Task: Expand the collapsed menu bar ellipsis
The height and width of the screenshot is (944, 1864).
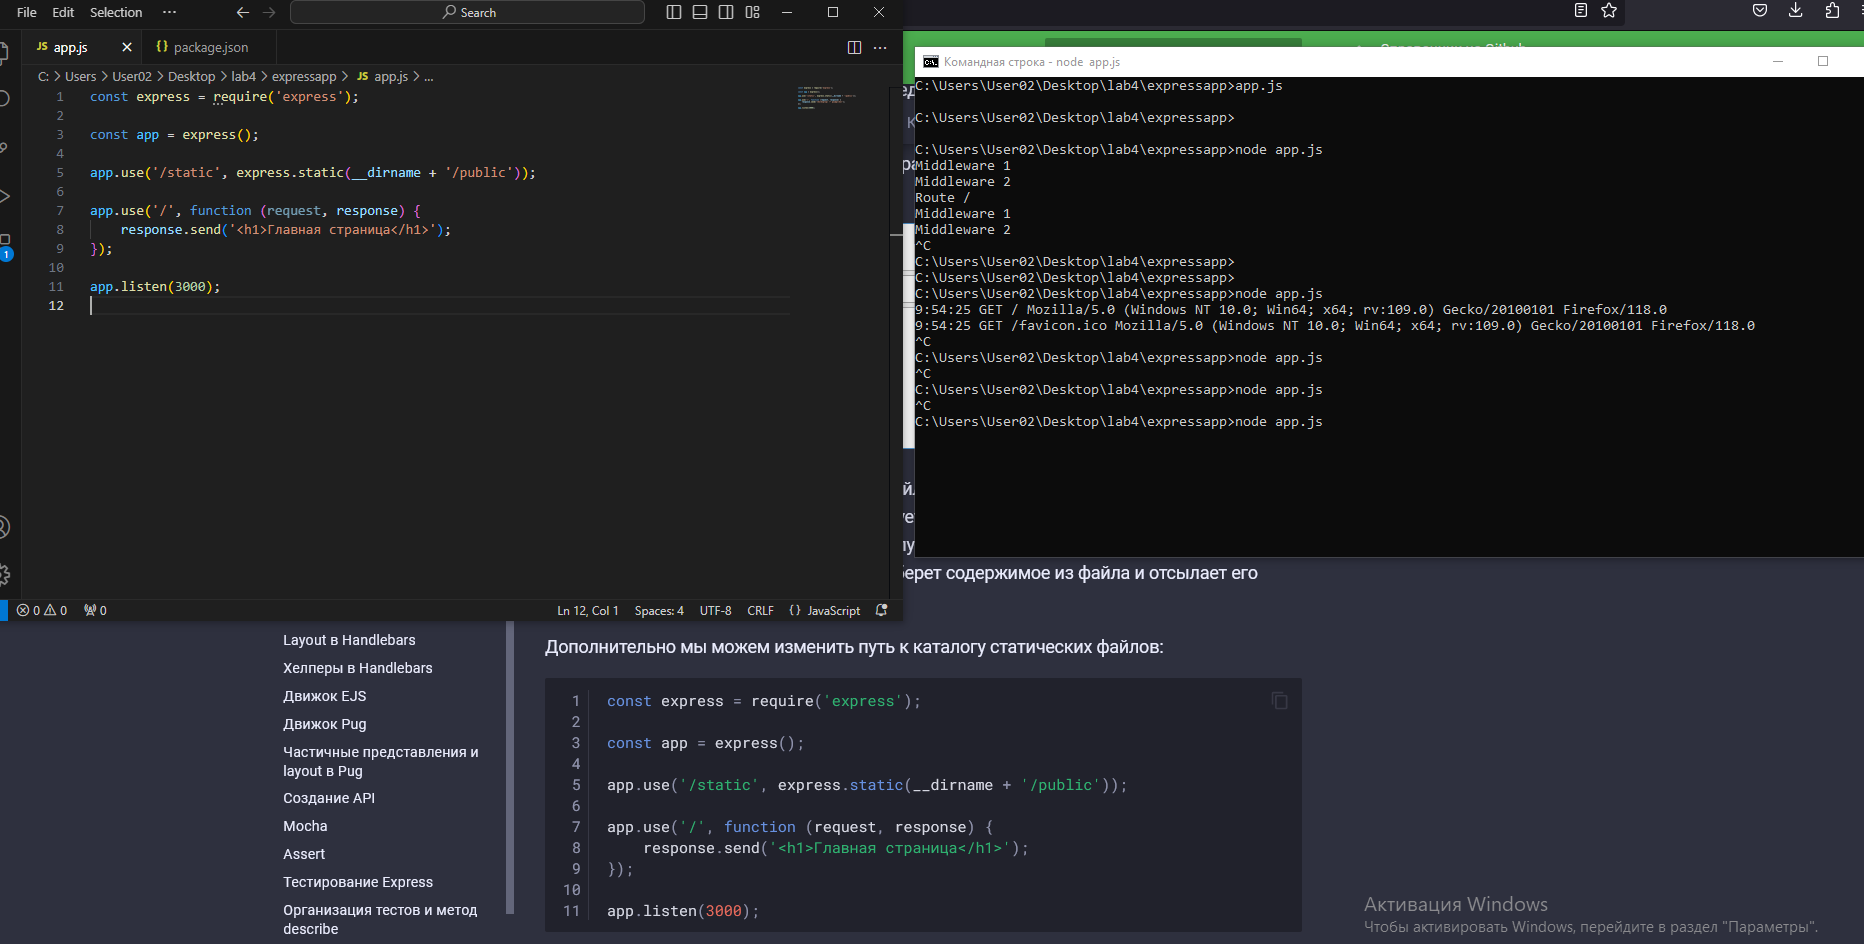Action: [169, 12]
